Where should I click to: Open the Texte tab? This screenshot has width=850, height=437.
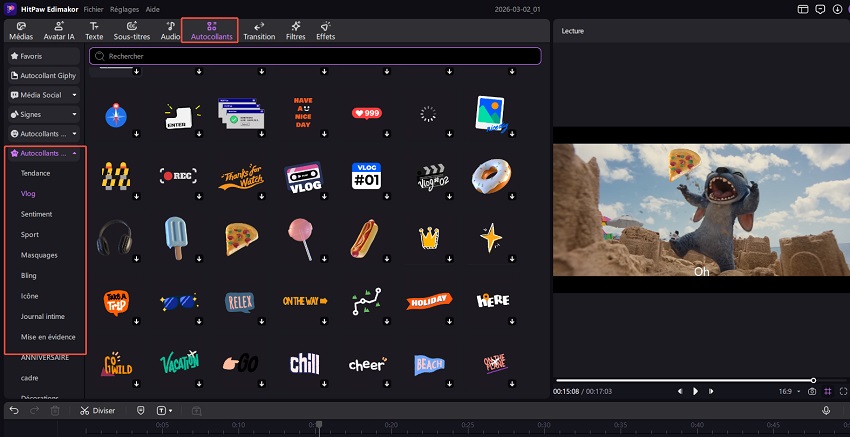(x=94, y=31)
